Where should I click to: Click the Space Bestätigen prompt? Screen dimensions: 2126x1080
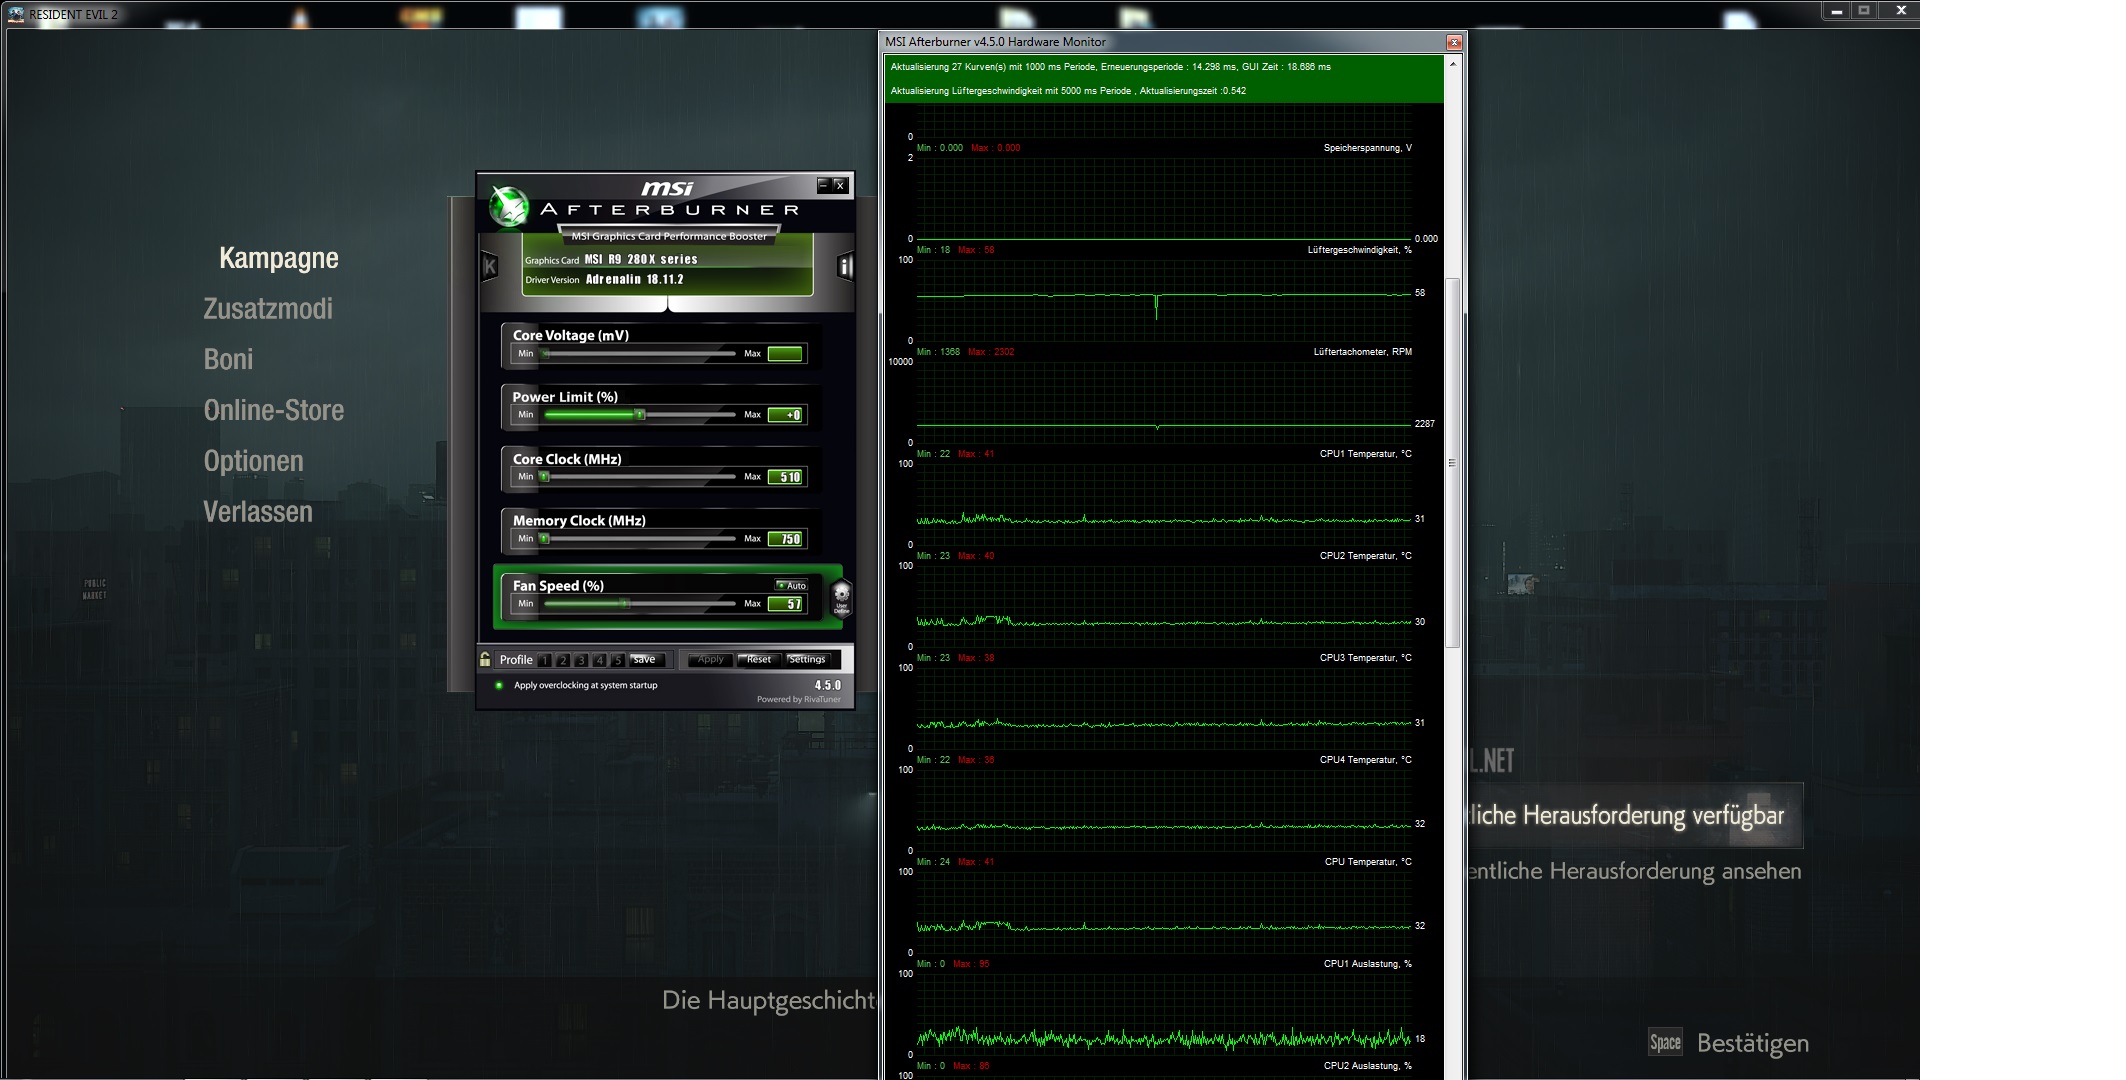(1729, 1043)
